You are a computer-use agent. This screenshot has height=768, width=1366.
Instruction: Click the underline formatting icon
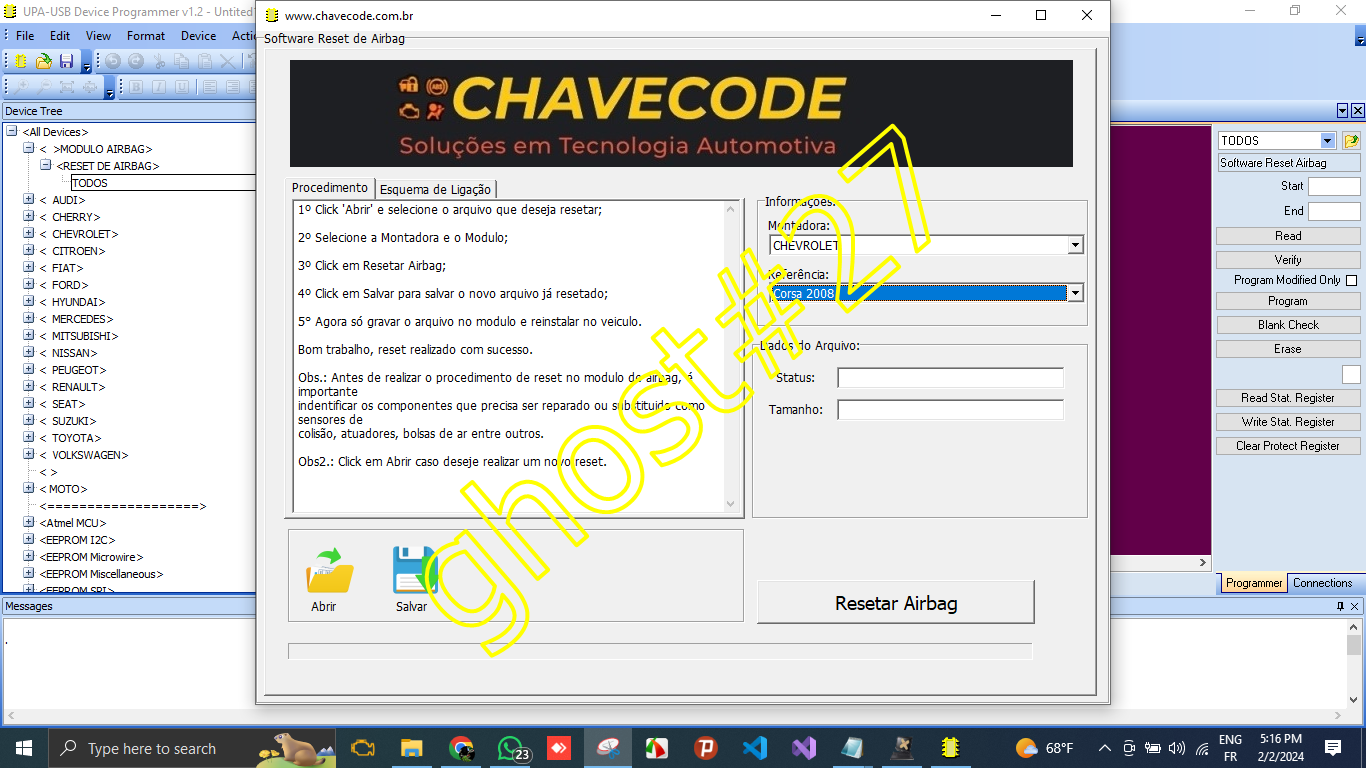pyautogui.click(x=182, y=87)
